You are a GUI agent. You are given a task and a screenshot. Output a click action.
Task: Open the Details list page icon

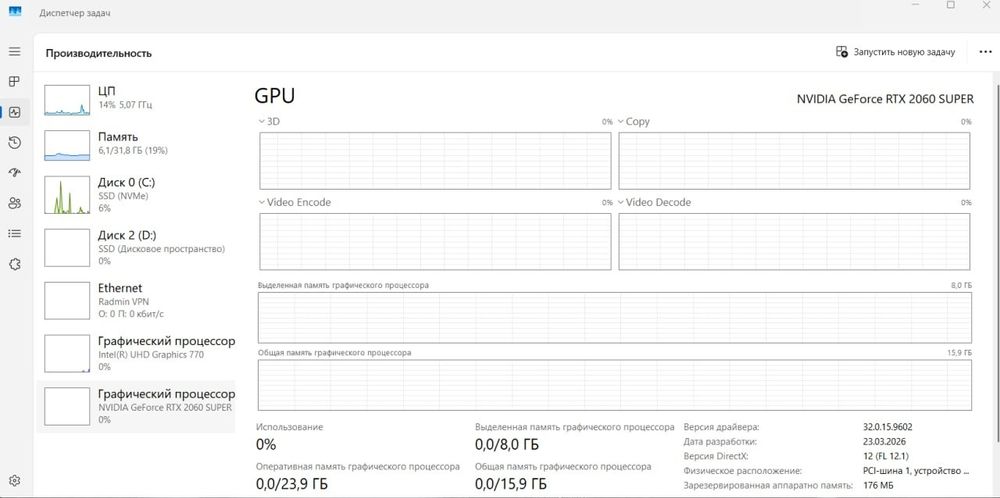coord(14,233)
